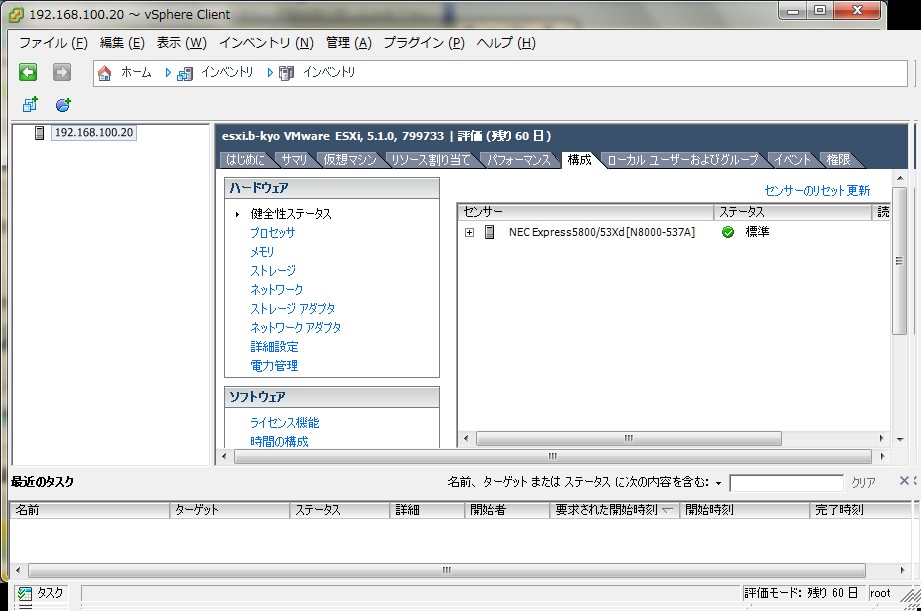Viewport: 921px width, 611px height.
Task: Click sensor list horizontal scrollbar thumb
Action: pyautogui.click(x=628, y=438)
